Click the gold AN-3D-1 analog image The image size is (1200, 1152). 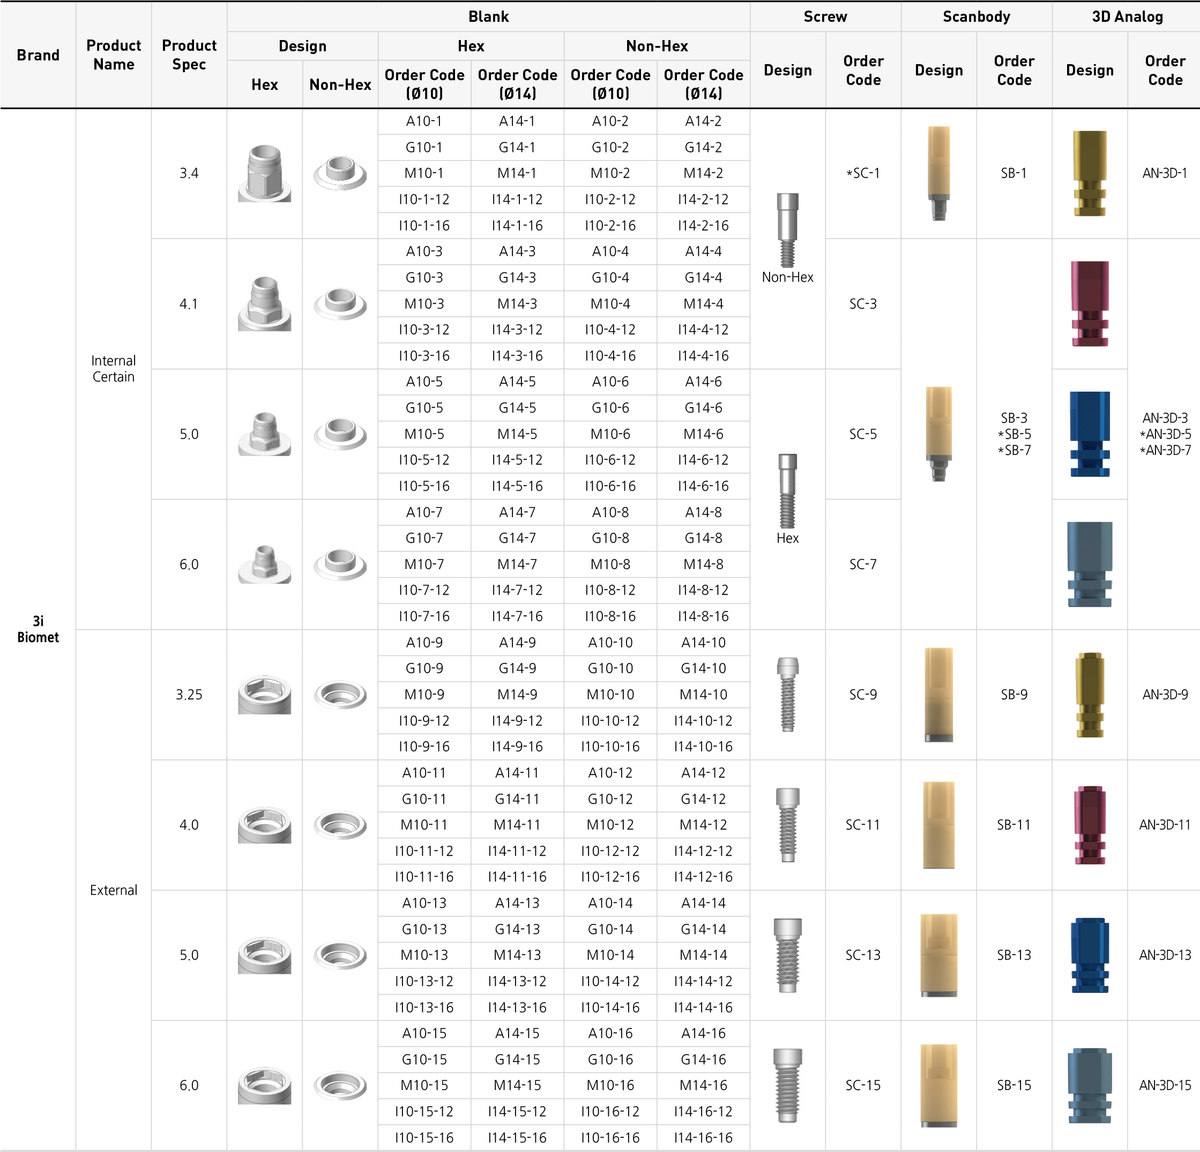click(x=1090, y=173)
